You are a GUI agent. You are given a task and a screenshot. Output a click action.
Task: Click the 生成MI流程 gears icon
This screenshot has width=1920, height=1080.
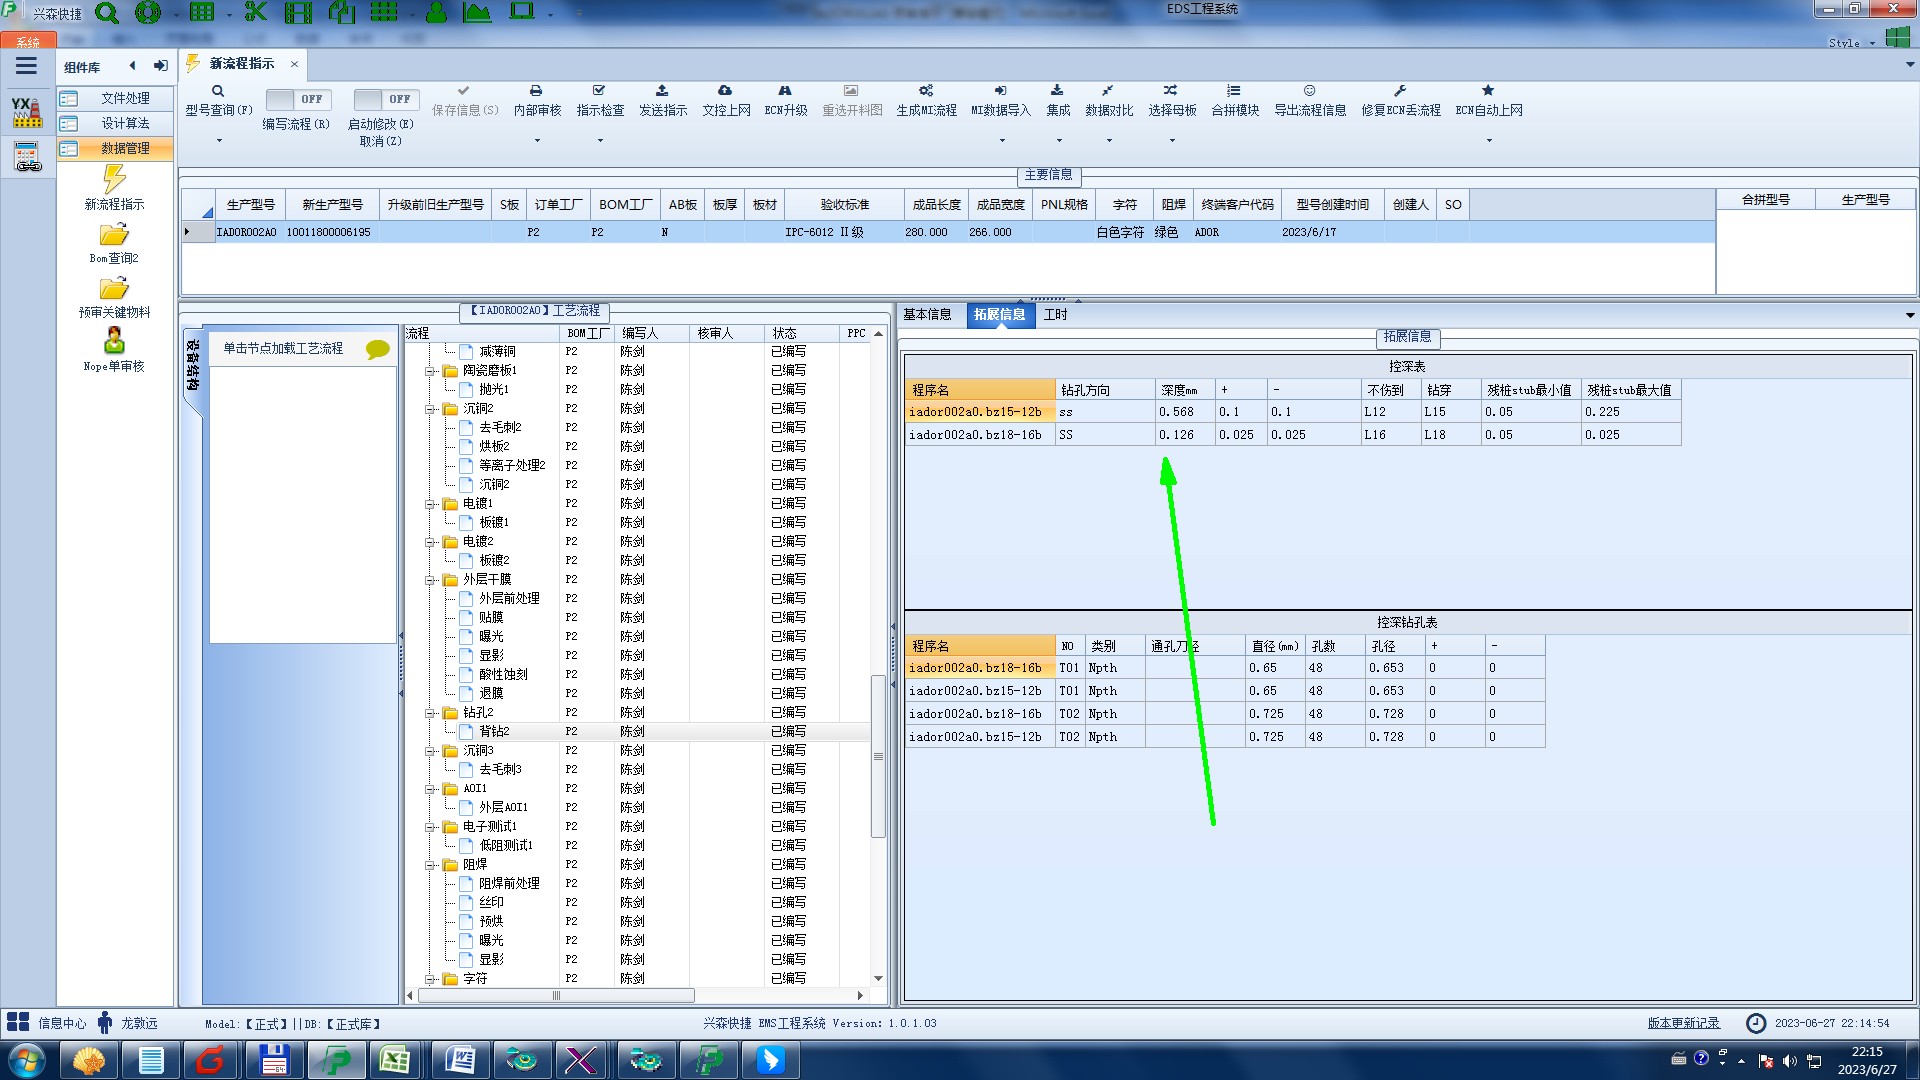click(926, 91)
